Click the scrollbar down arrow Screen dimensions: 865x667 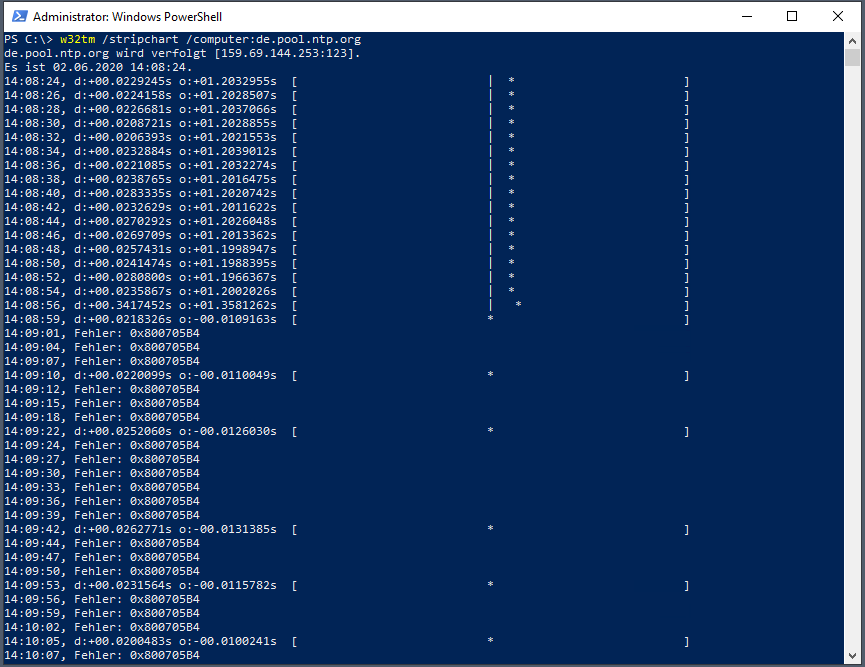(852, 656)
